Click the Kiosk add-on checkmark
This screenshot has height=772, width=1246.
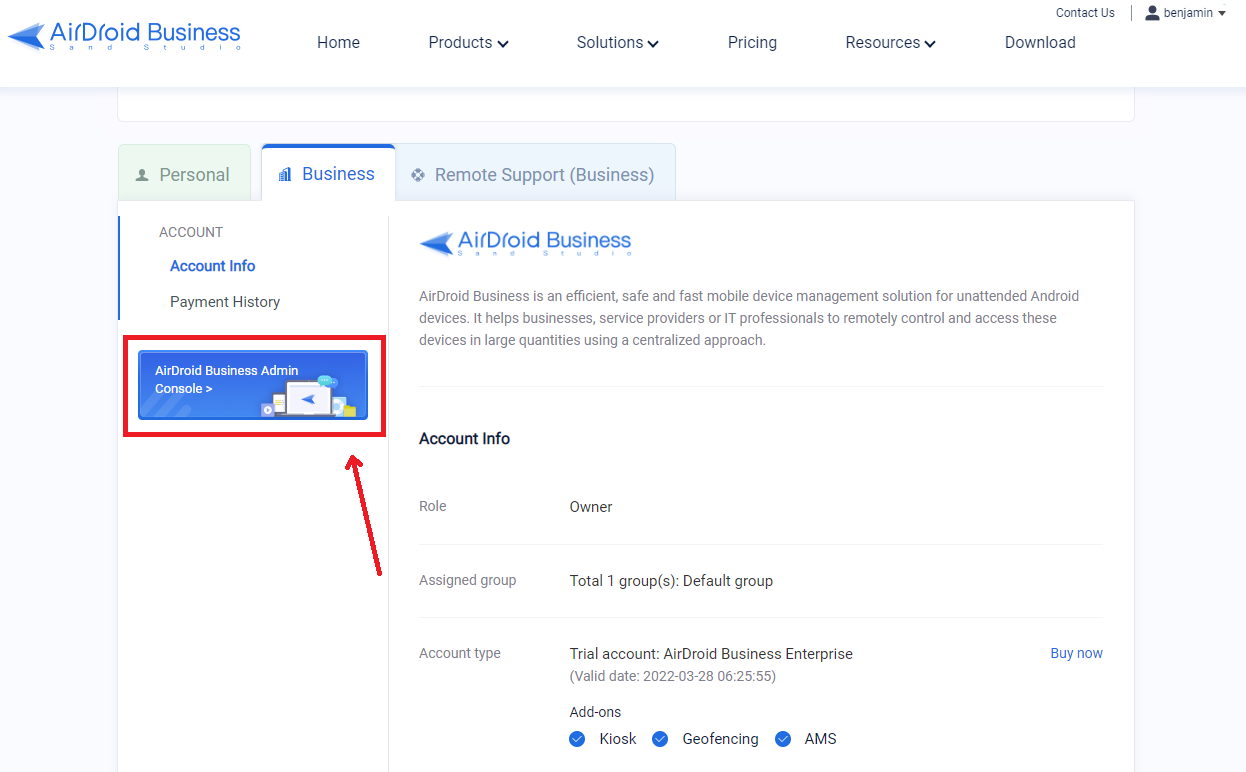coord(577,739)
